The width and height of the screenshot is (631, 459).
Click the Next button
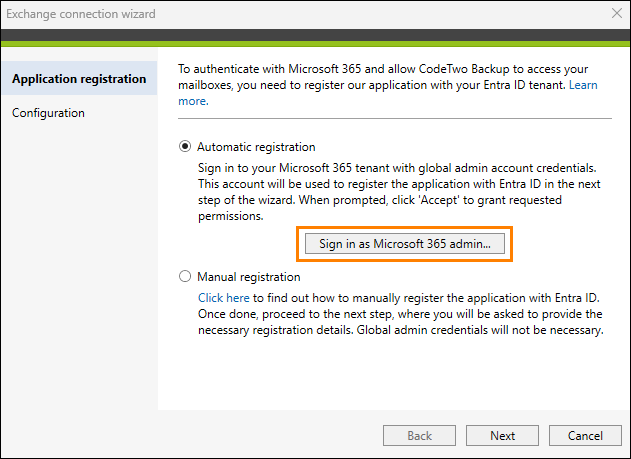click(502, 436)
